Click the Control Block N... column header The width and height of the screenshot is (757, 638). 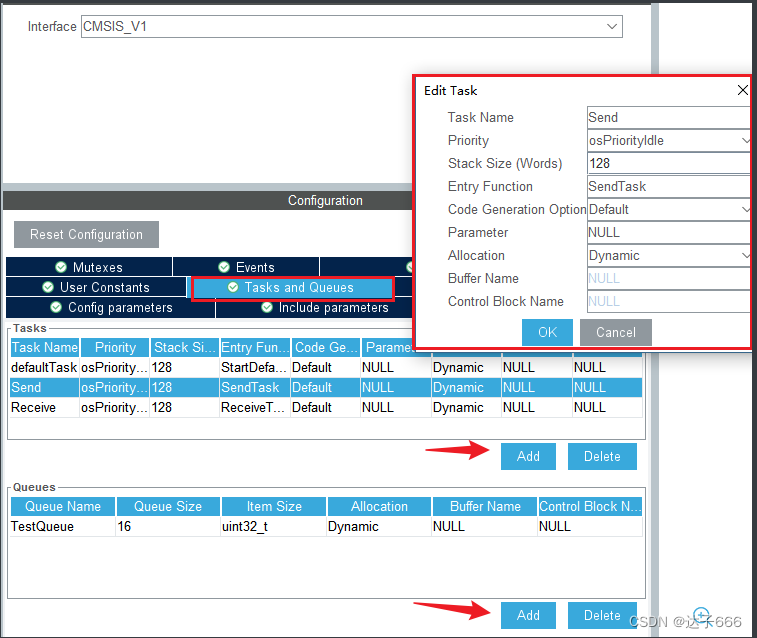point(590,506)
